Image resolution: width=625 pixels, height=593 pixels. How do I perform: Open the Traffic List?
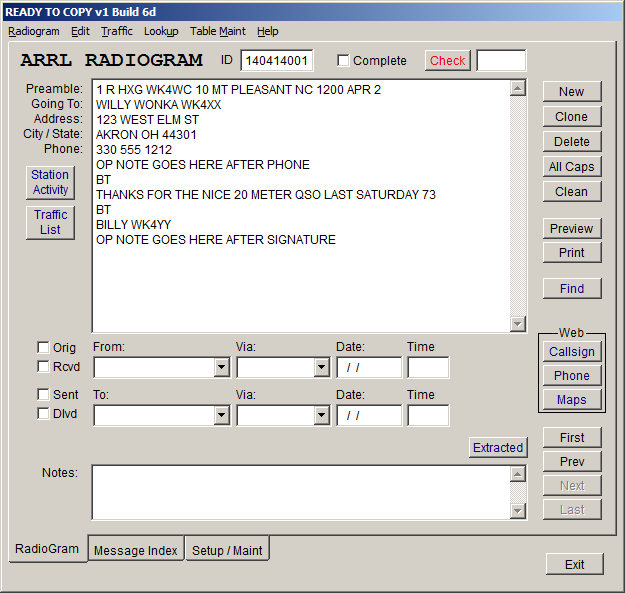[50, 222]
